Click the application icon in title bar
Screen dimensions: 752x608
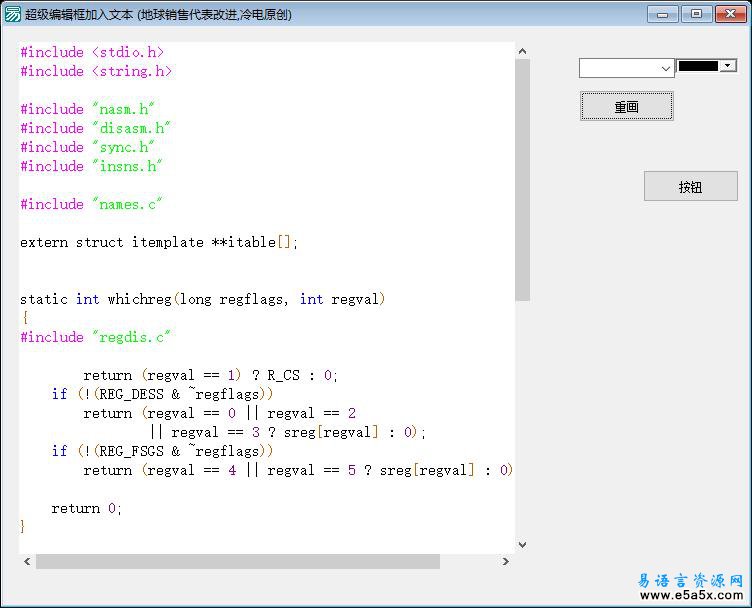[x=12, y=14]
